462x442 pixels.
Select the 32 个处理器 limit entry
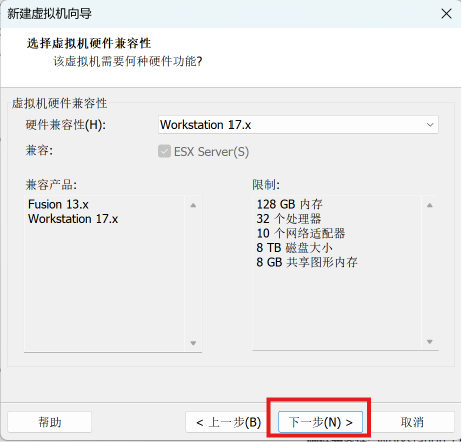point(289,219)
